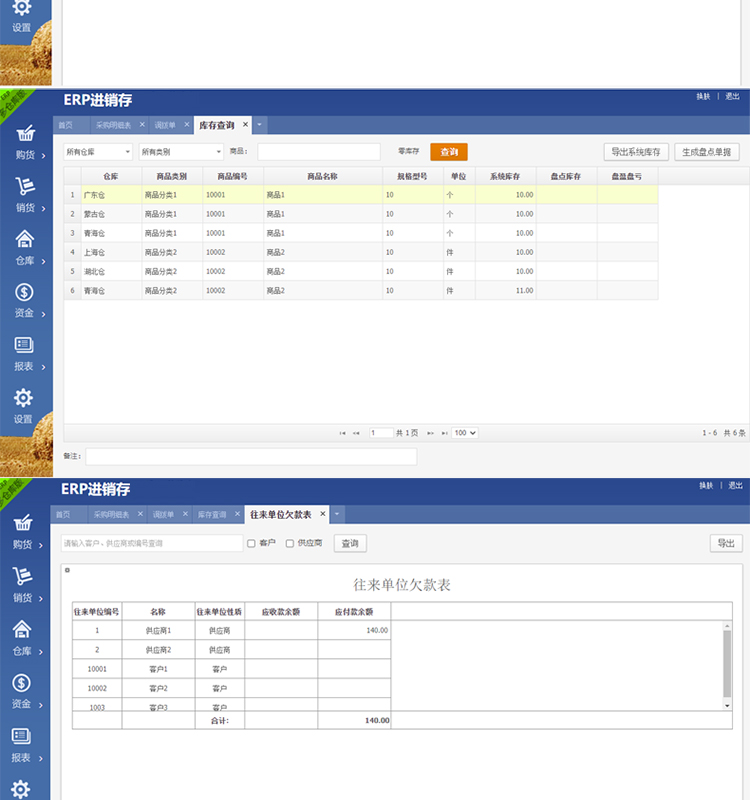This screenshot has width=750, height=800.
Task: Switch to the active 往来单位欠款表 tab
Action: [280, 514]
